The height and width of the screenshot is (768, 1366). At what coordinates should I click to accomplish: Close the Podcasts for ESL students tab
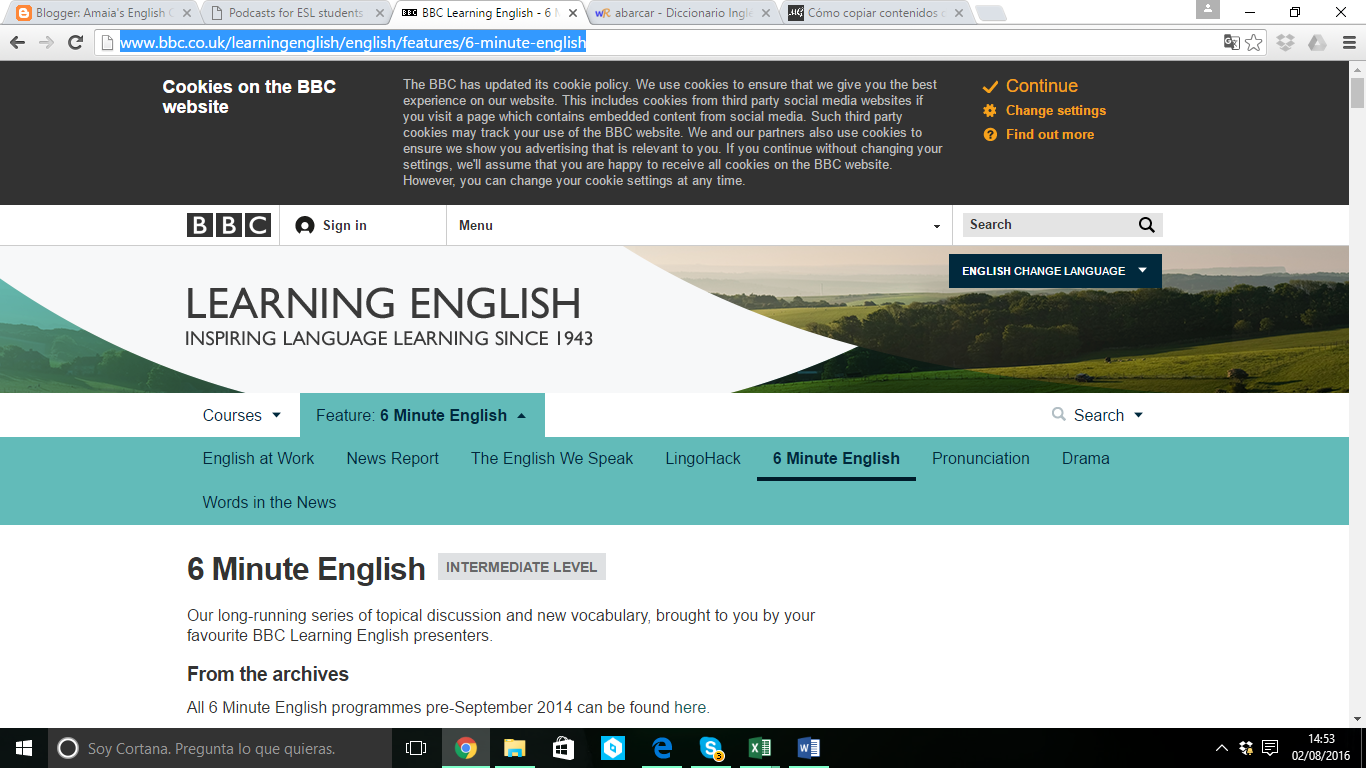point(380,13)
